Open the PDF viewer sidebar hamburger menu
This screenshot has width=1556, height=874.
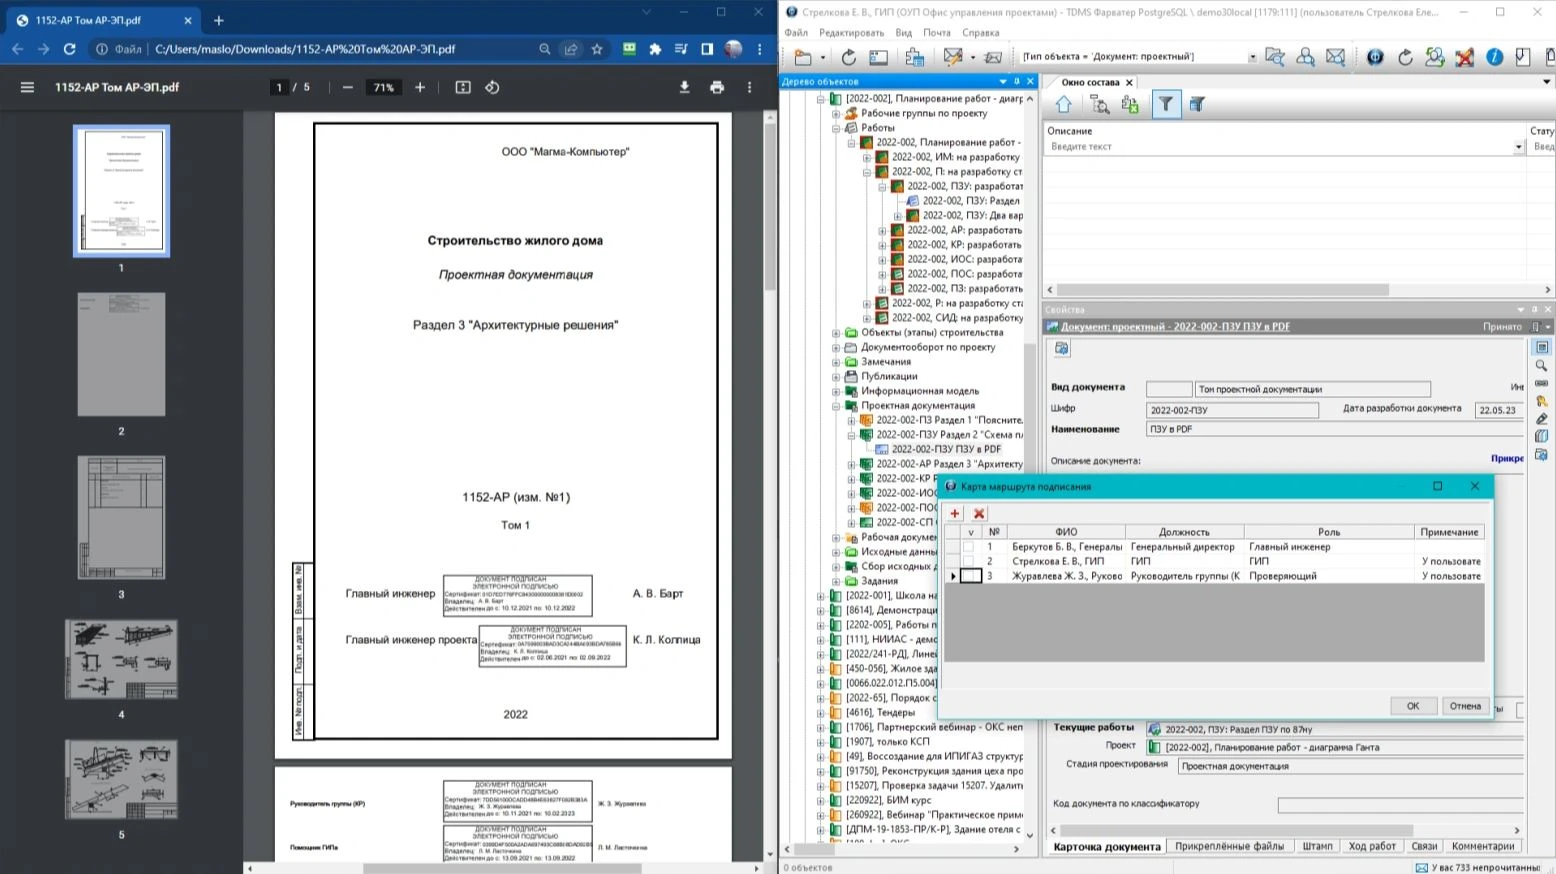coord(27,87)
